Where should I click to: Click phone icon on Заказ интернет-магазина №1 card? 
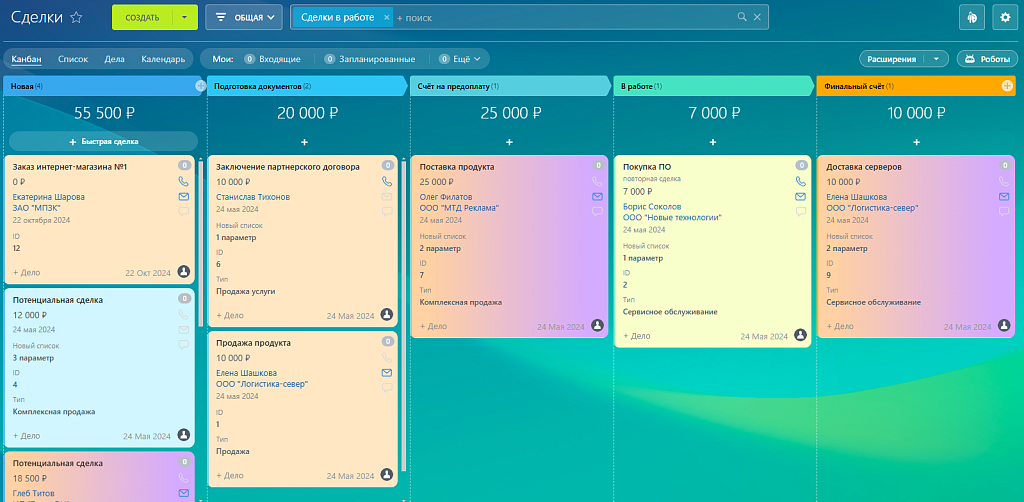click(183, 182)
